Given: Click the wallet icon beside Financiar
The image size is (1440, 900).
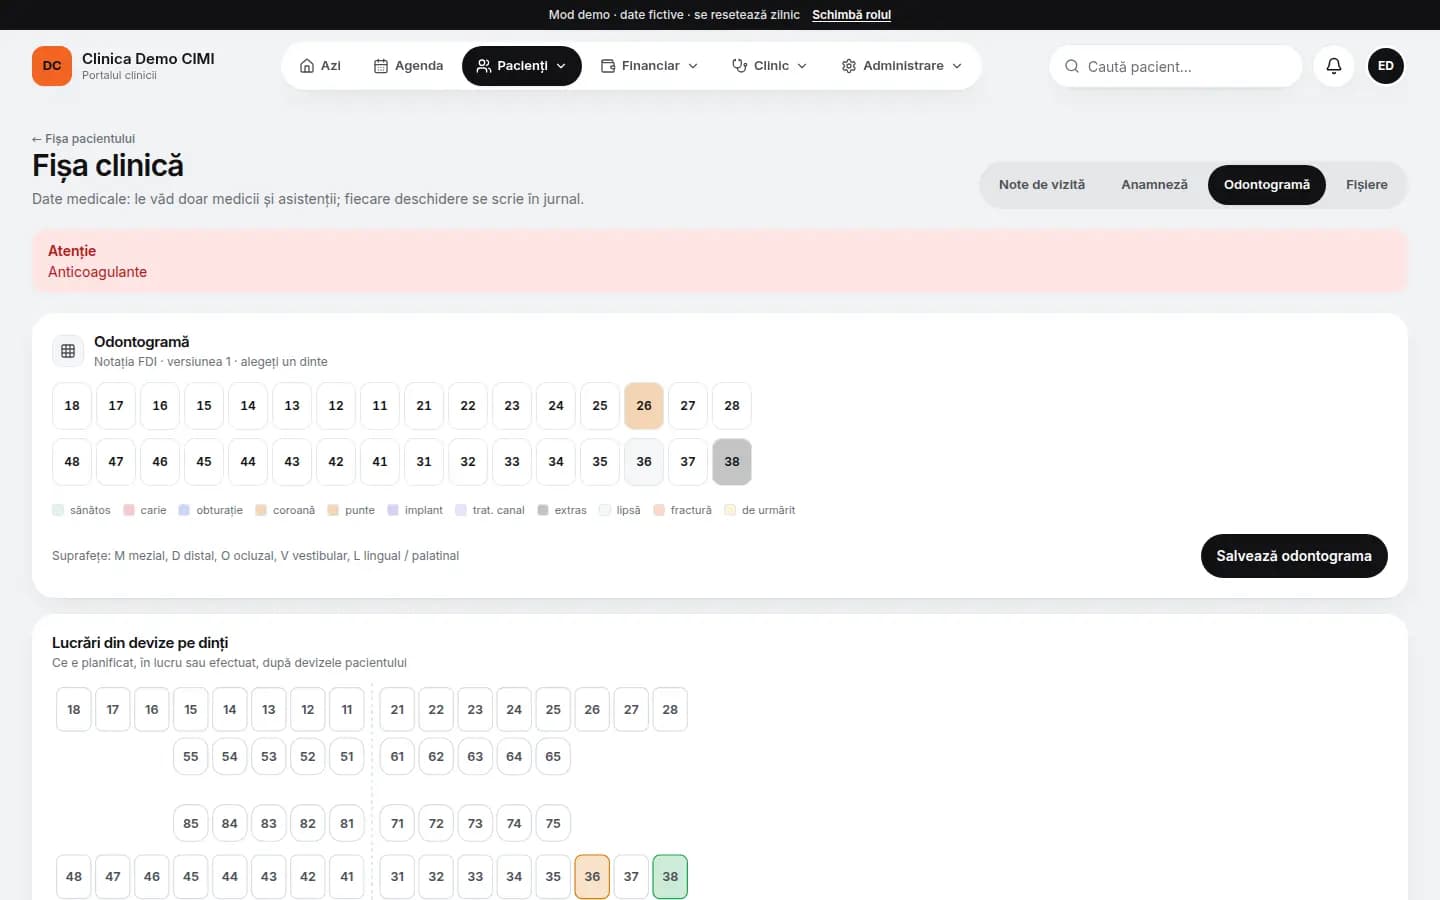Looking at the screenshot, I should (x=608, y=66).
